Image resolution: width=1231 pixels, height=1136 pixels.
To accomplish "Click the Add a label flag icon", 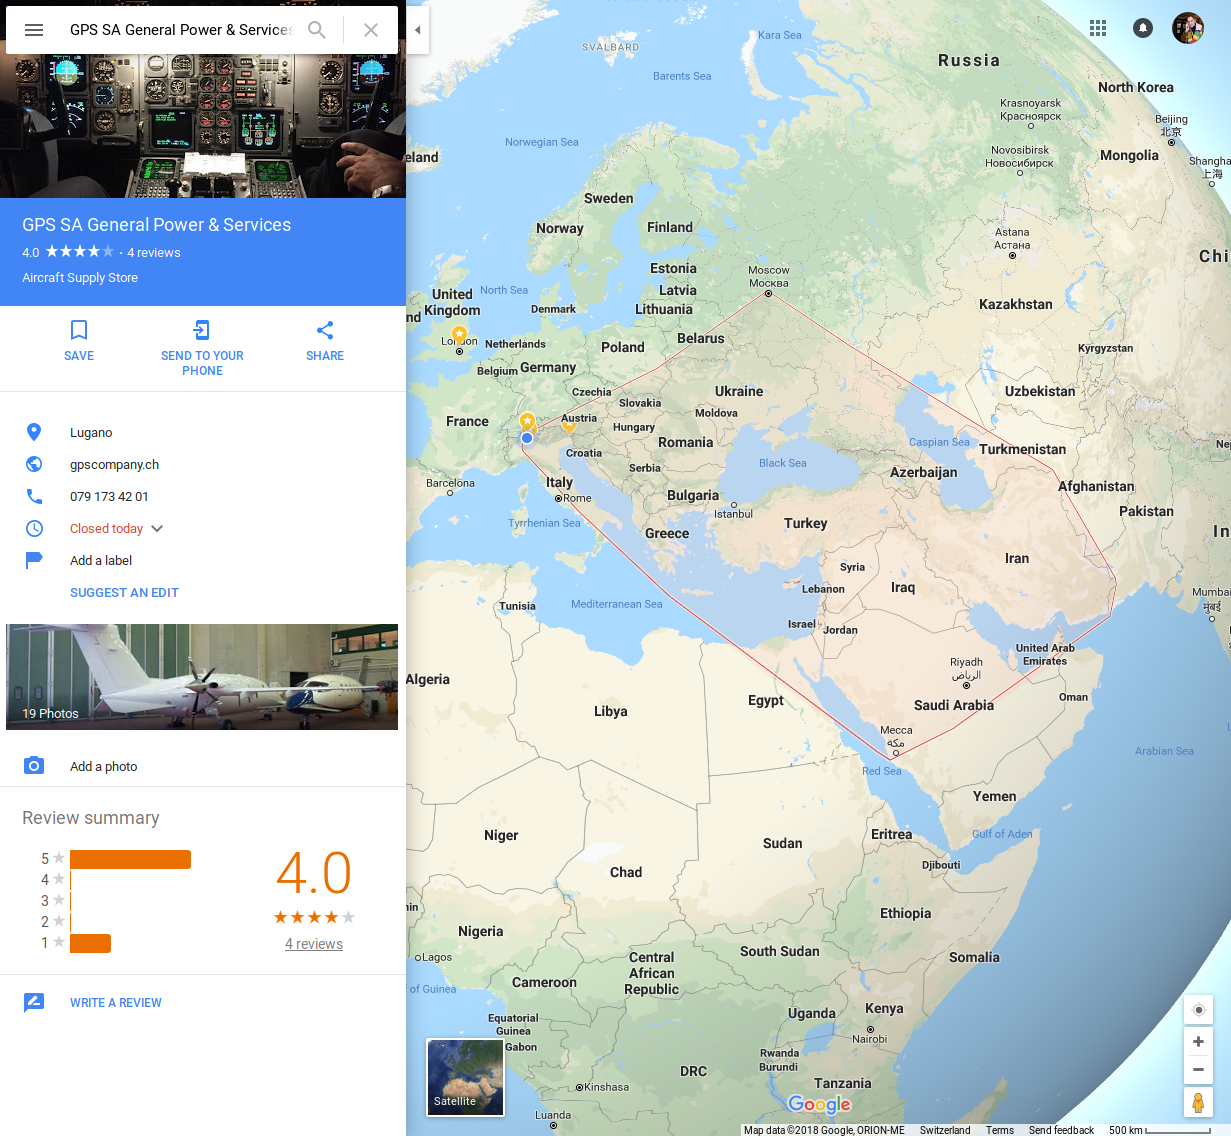I will point(34,560).
